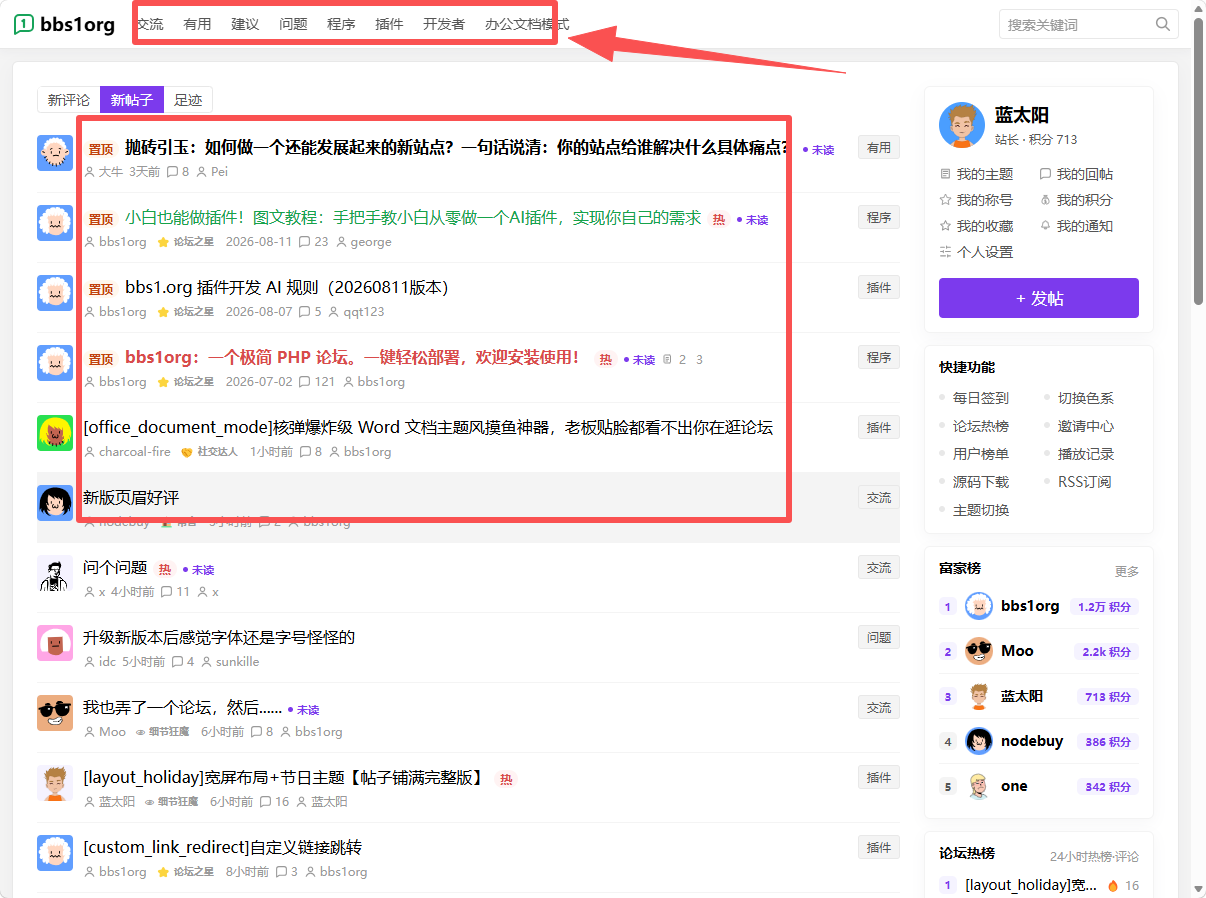Click 交流 tag on 新版页眉好评 row
Screen dimensions: 1206x898
tap(879, 497)
